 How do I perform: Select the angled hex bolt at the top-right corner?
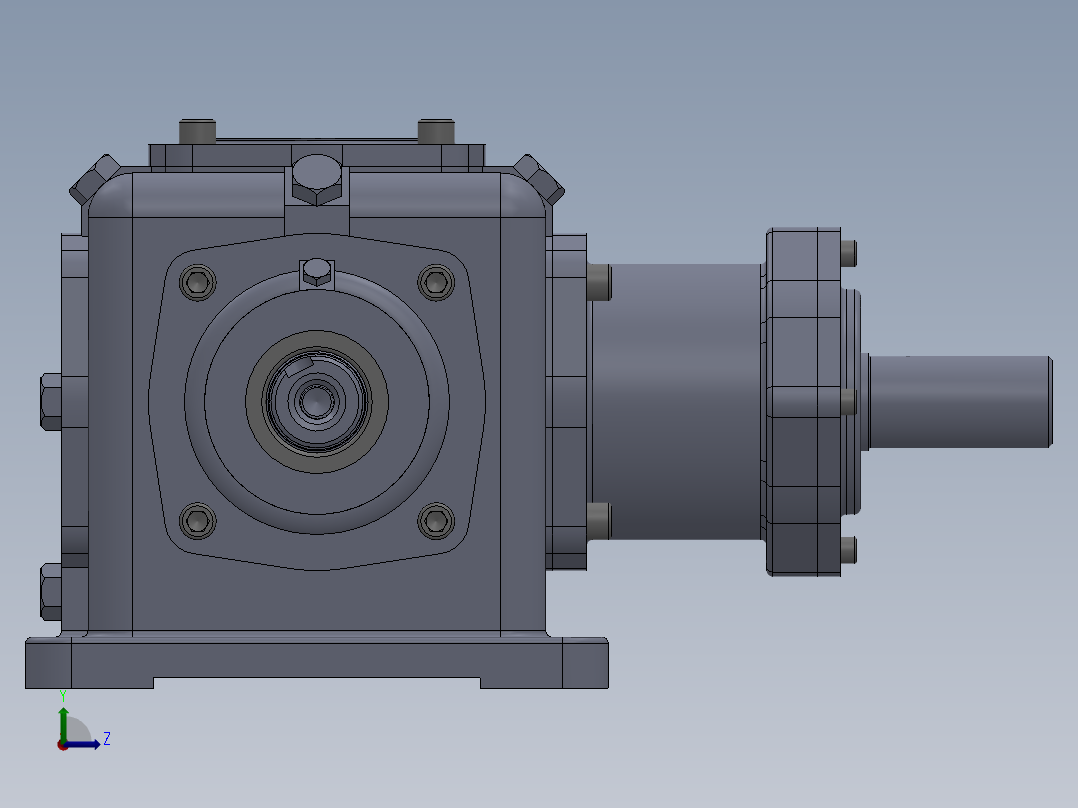[x=540, y=178]
